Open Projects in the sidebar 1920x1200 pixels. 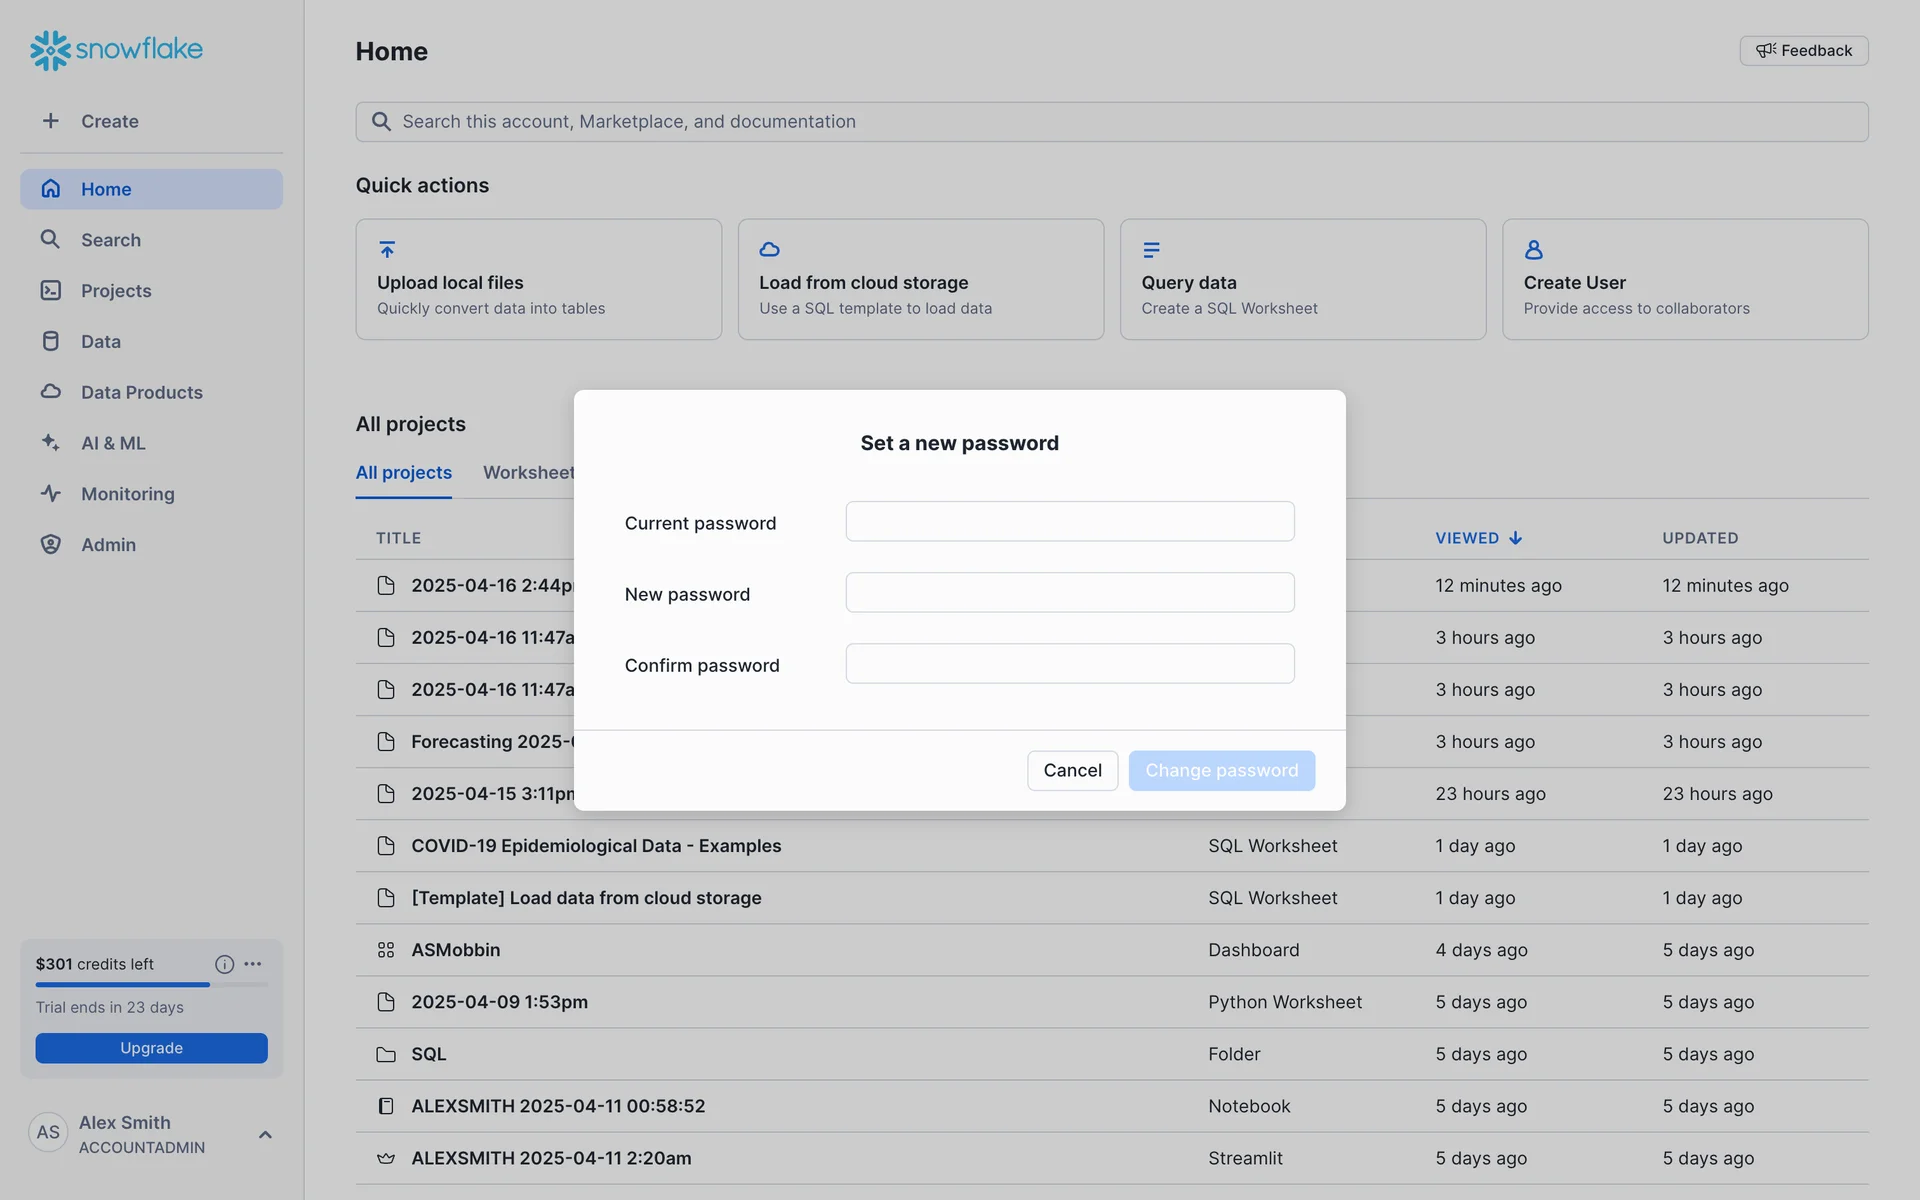tap(116, 290)
